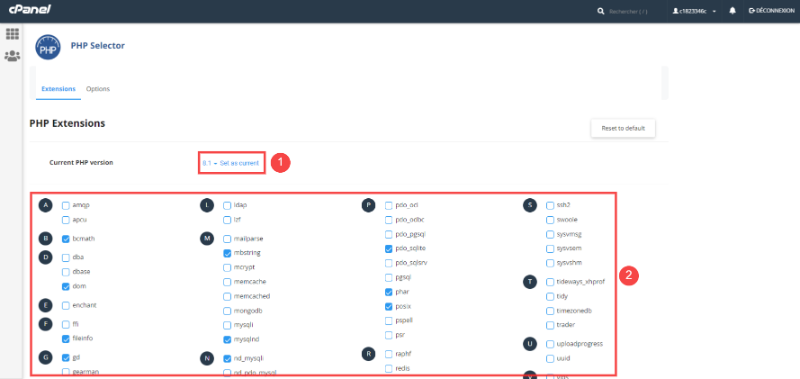
Task: Enable the psr extension checkbox
Action: point(389,335)
